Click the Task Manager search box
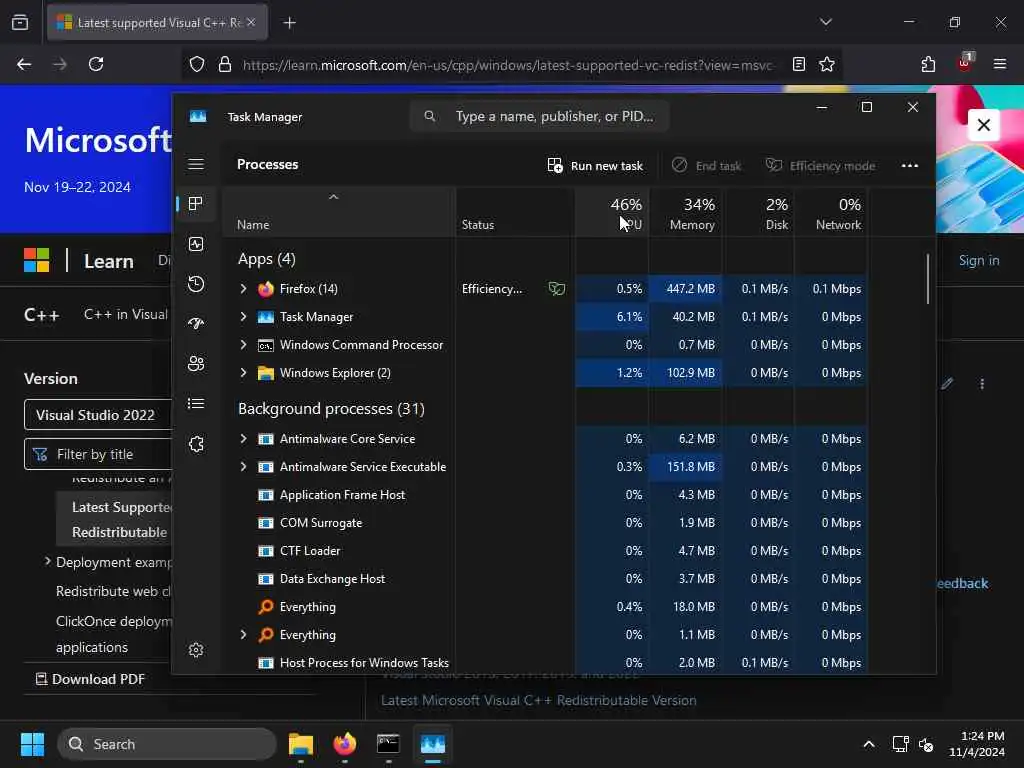The image size is (1024, 768). coord(539,116)
